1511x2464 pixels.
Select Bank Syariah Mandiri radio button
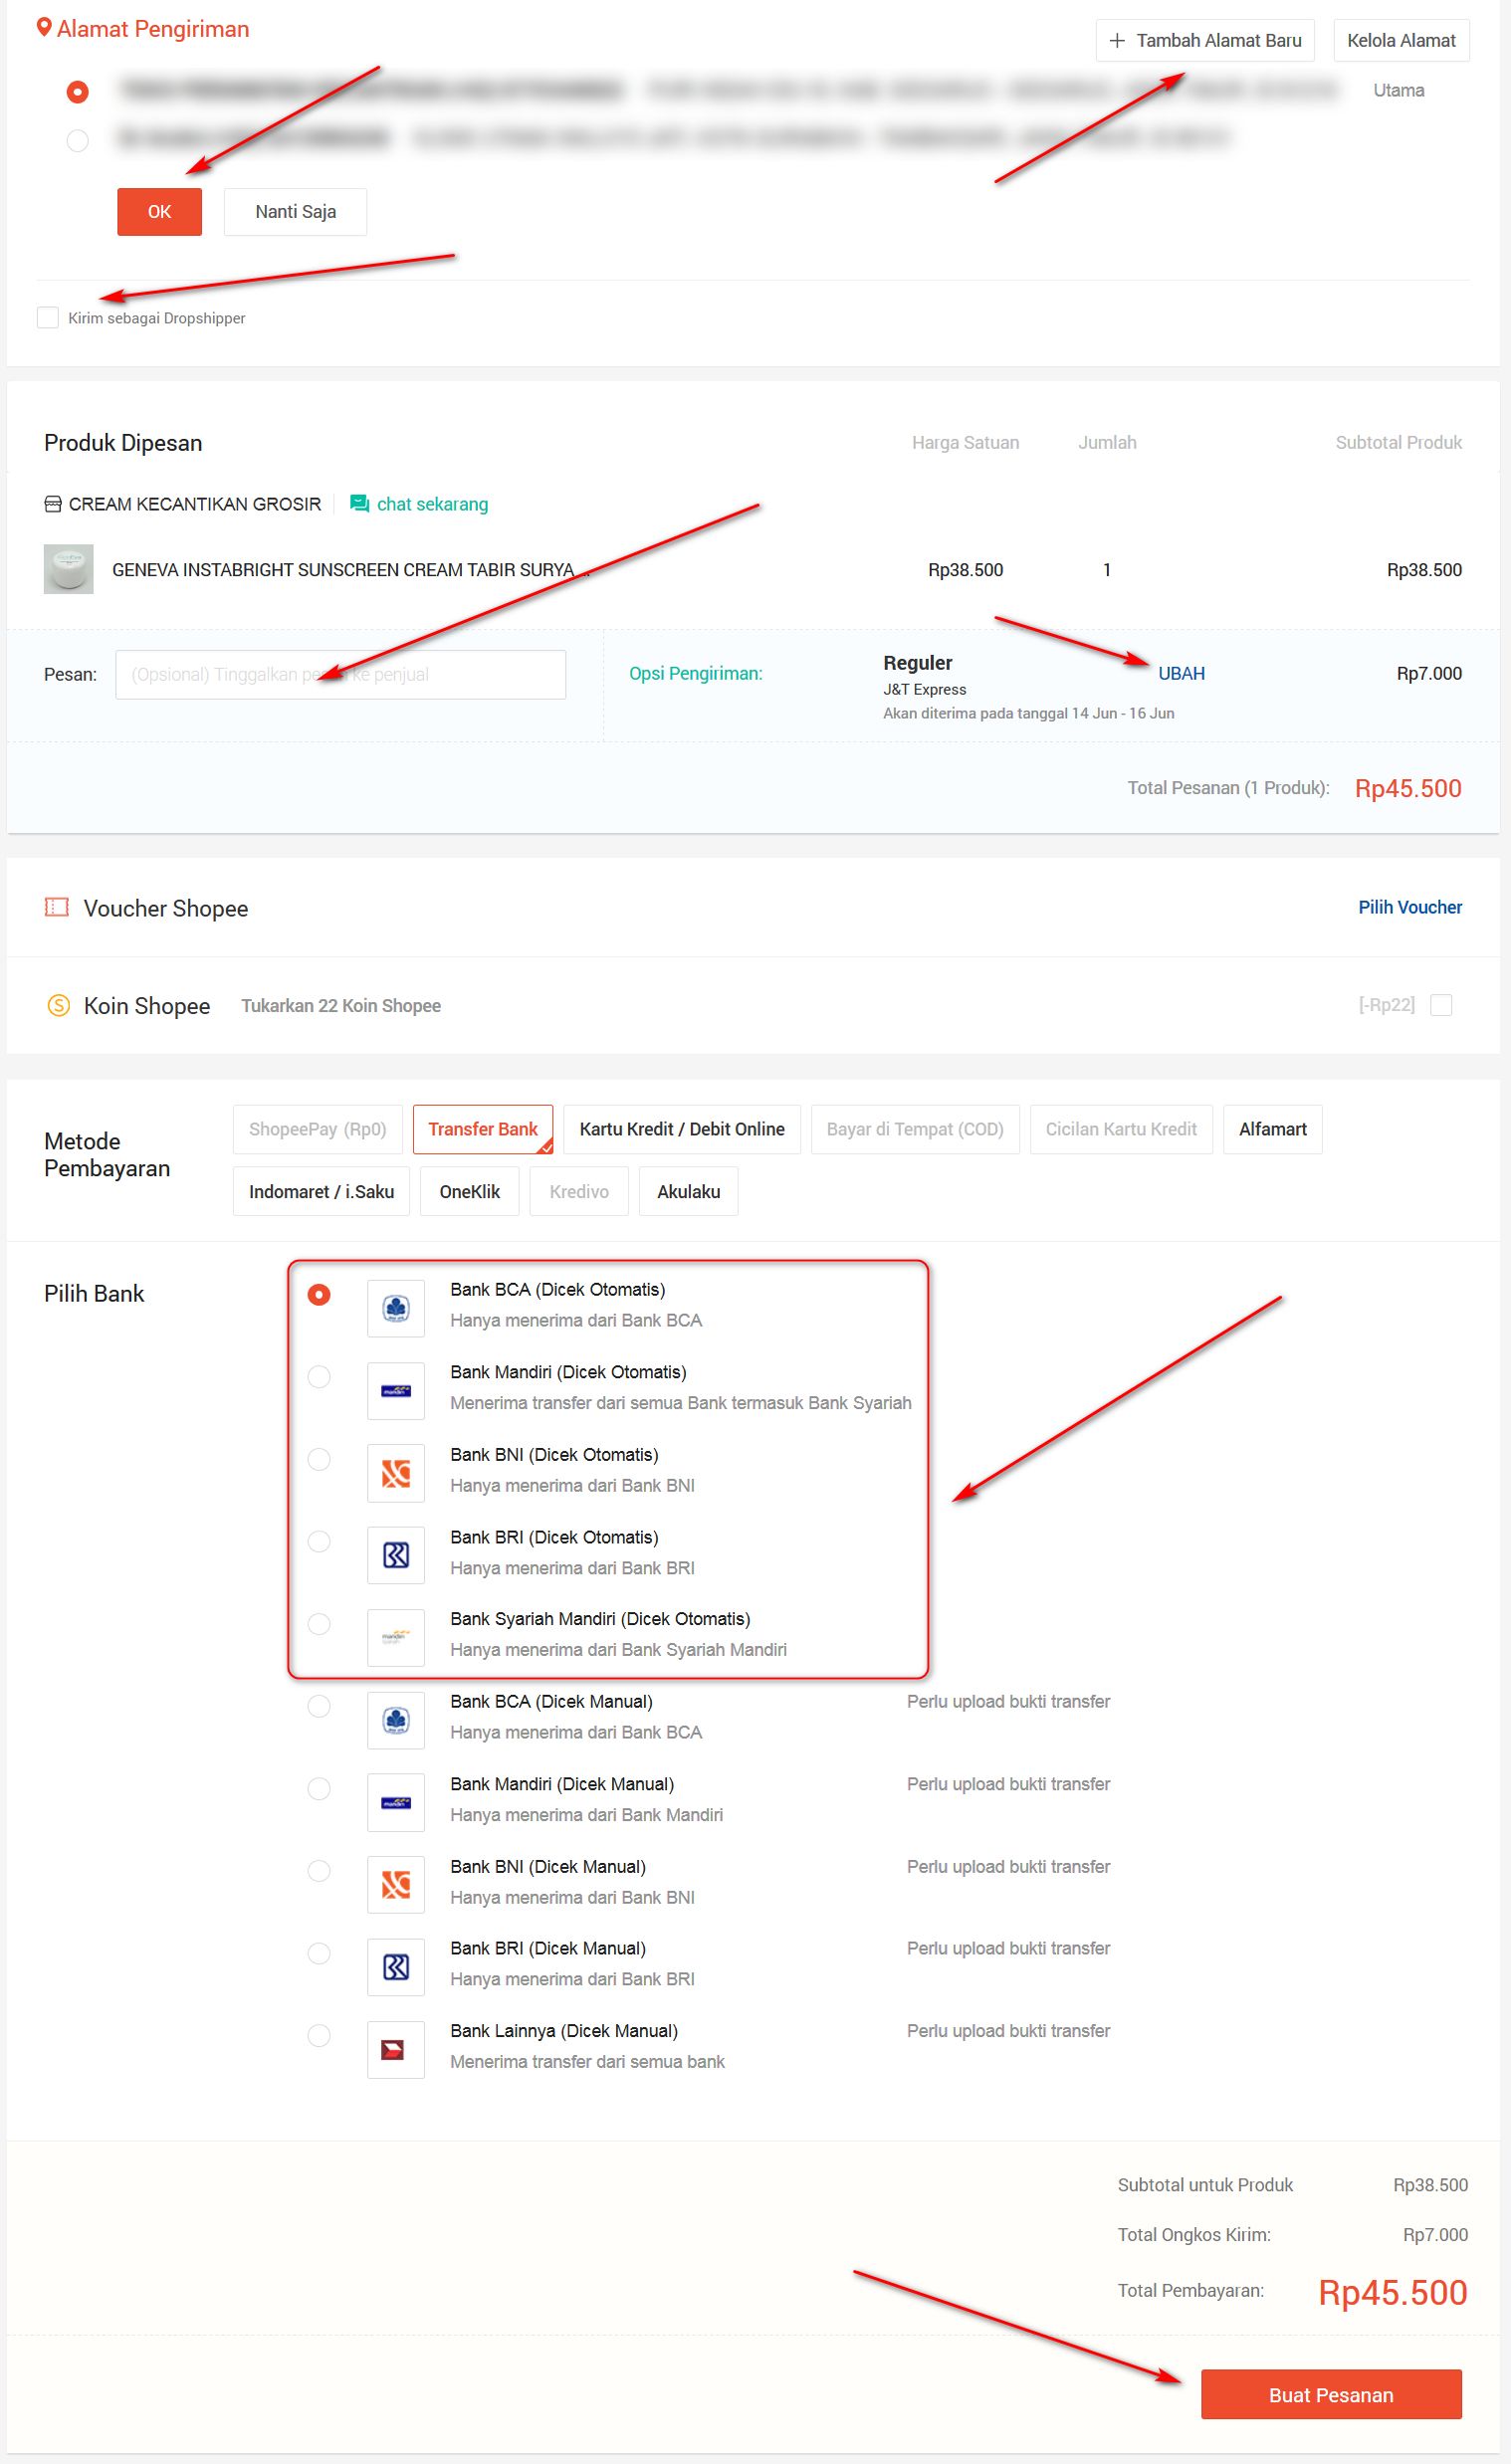click(x=319, y=1624)
